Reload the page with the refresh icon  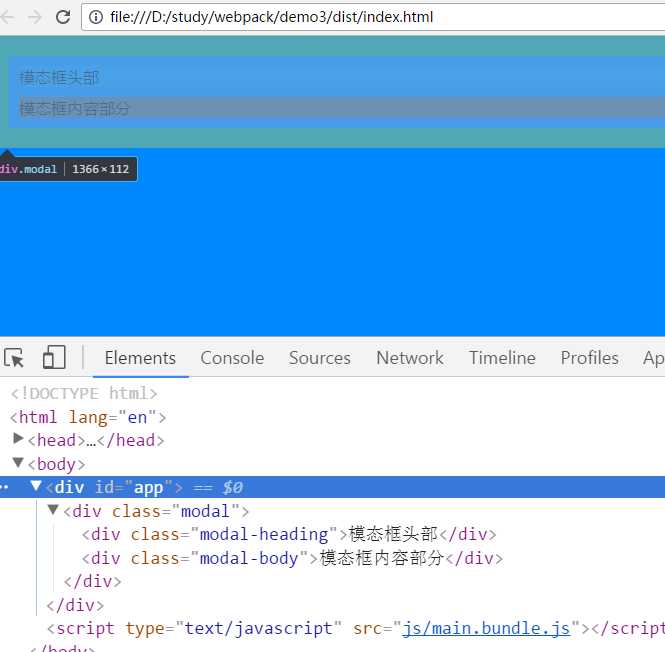pos(63,17)
